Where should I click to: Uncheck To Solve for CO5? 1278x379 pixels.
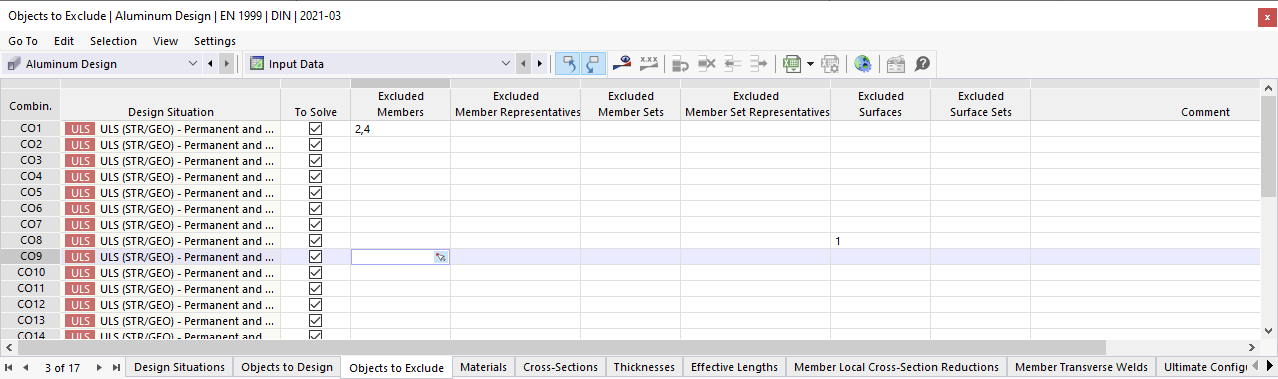pos(316,193)
